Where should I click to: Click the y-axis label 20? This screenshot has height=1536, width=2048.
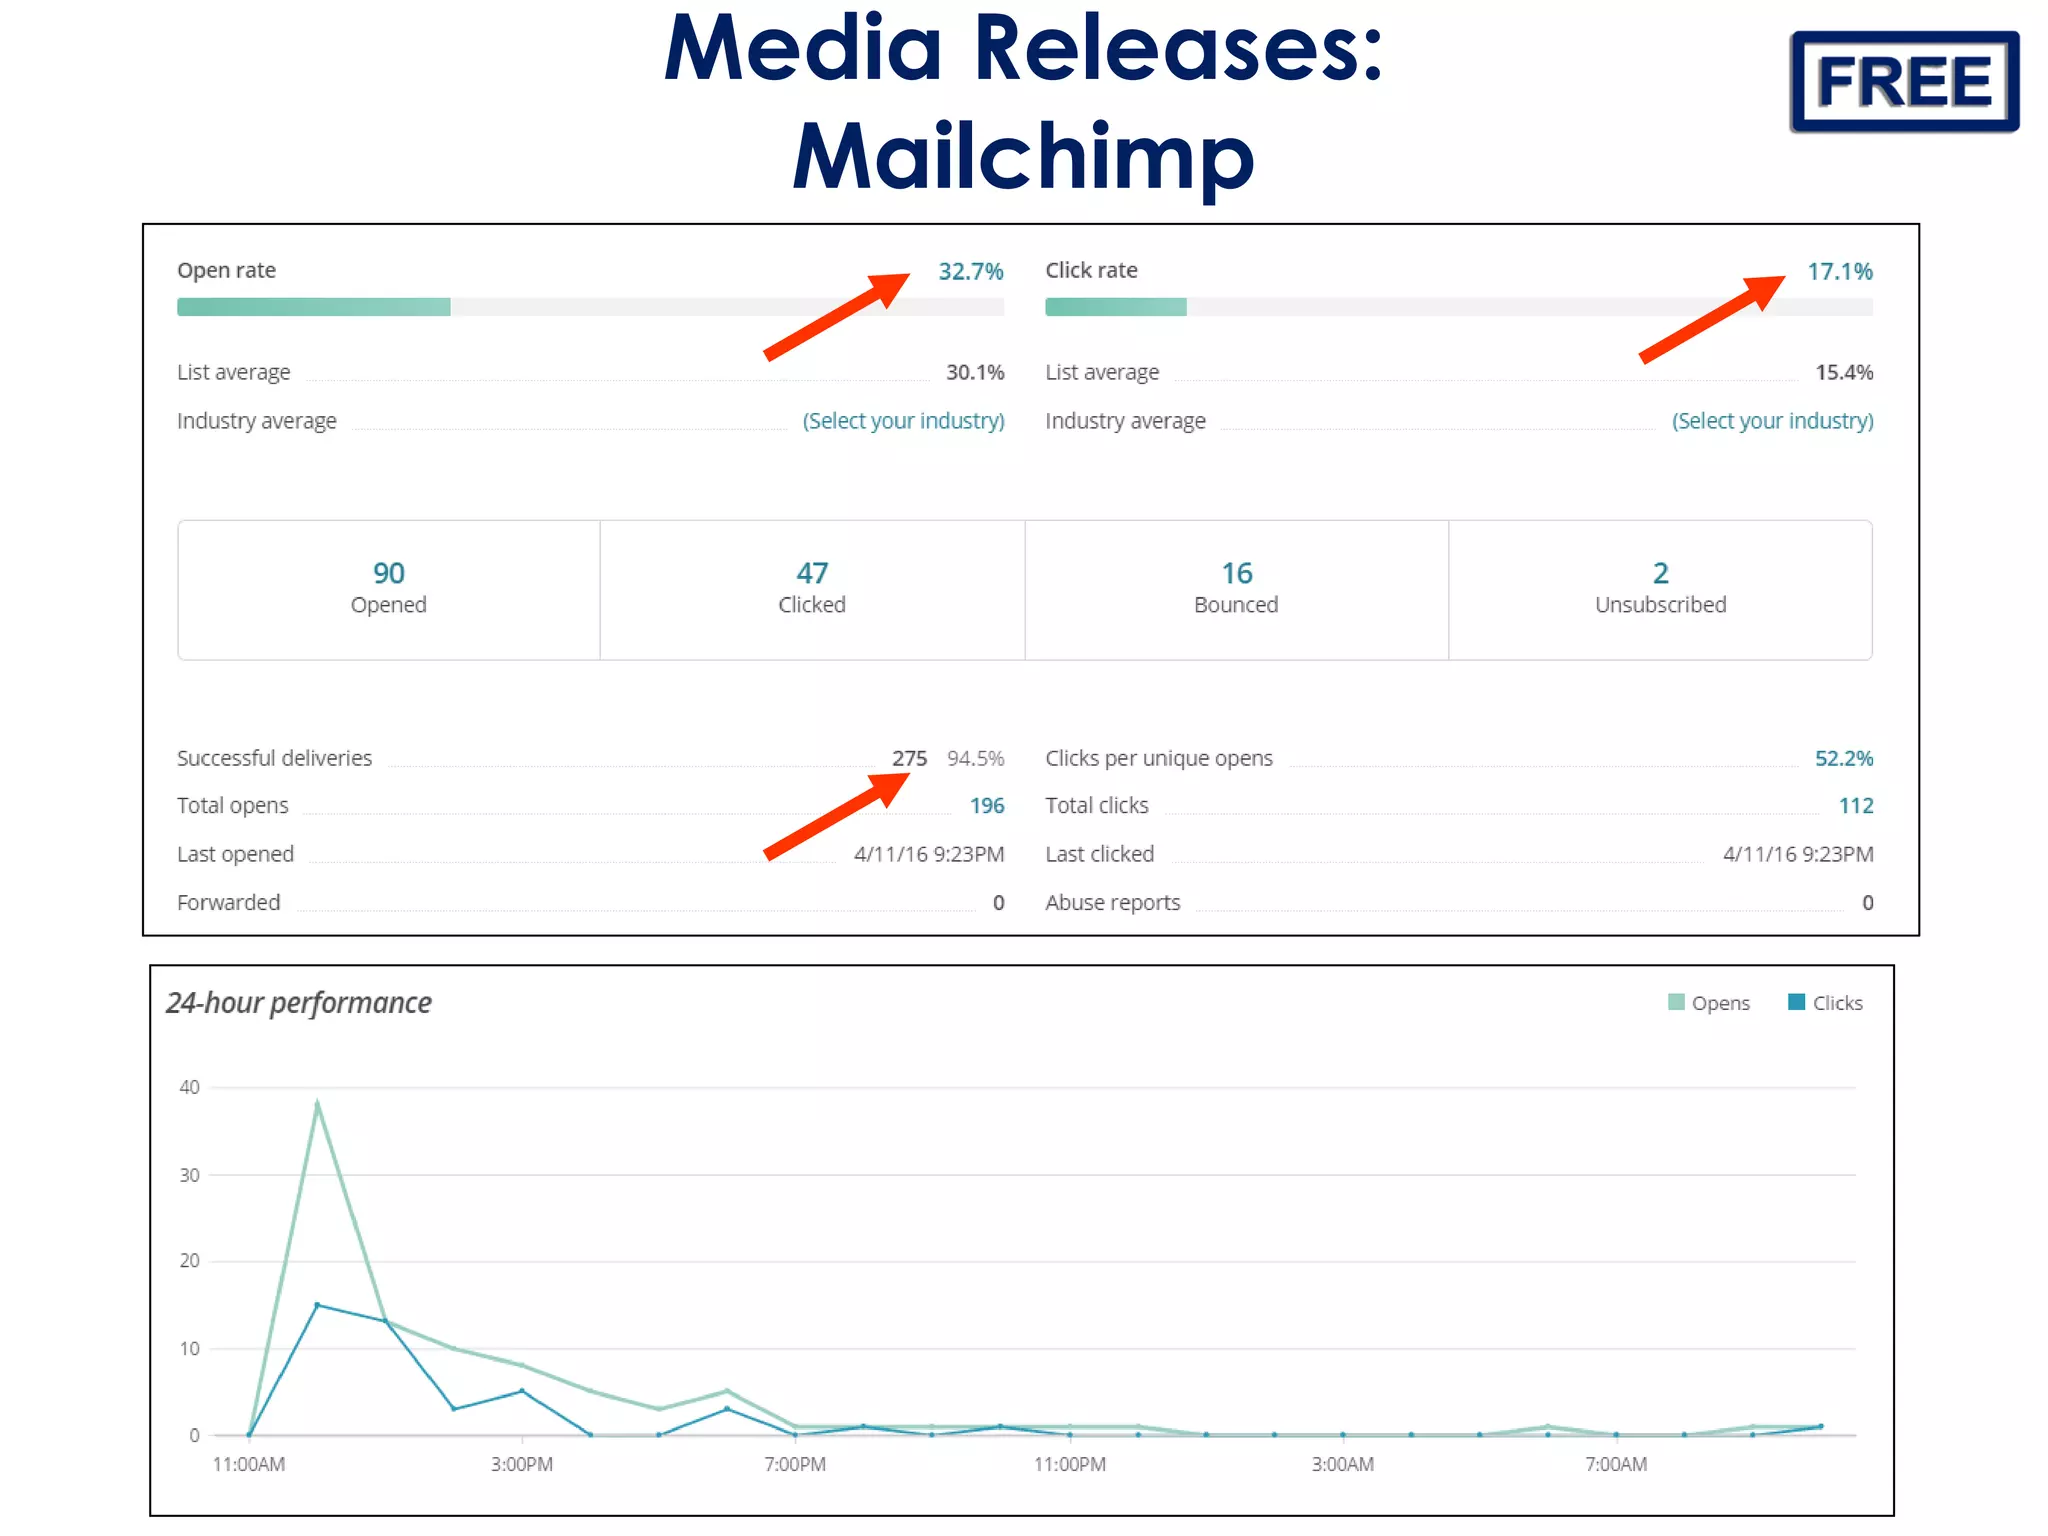coord(189,1261)
